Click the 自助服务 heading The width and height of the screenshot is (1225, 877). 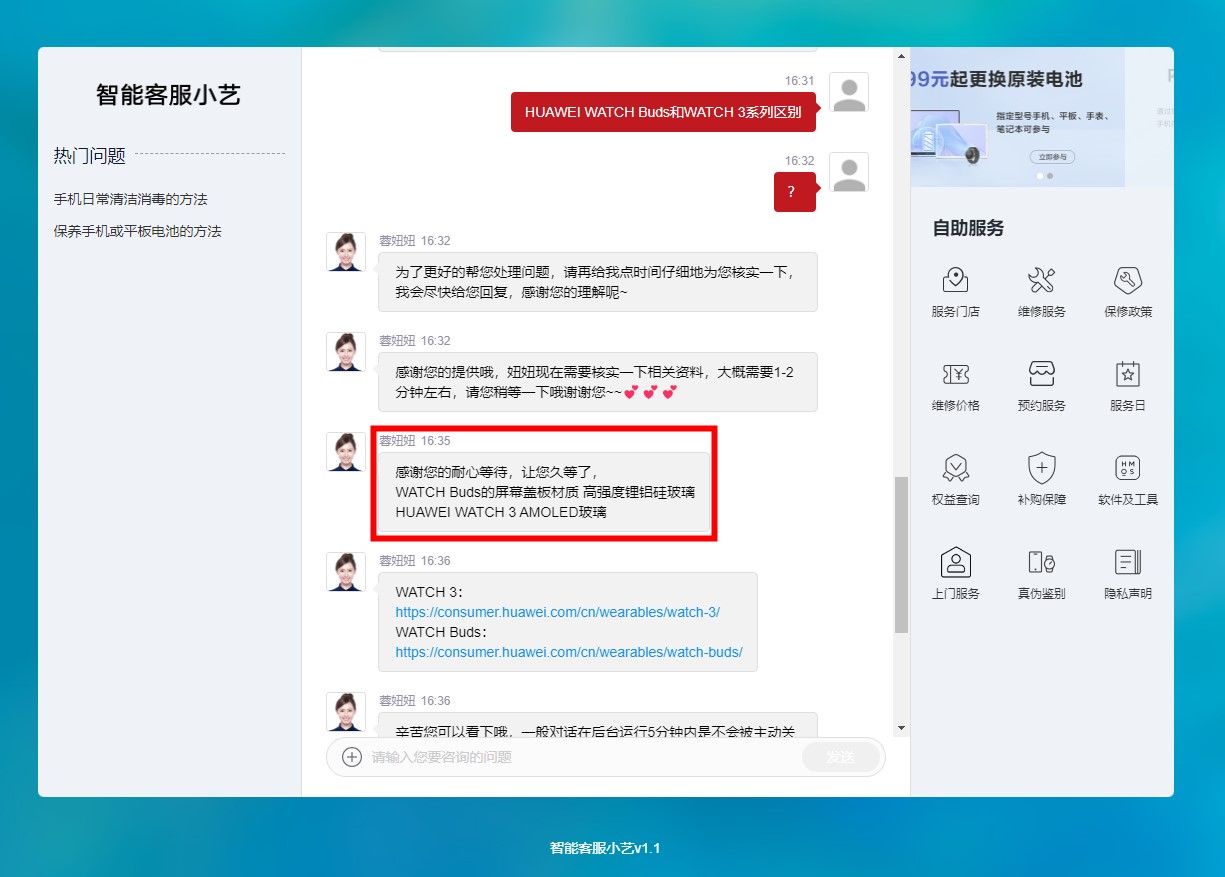(968, 228)
